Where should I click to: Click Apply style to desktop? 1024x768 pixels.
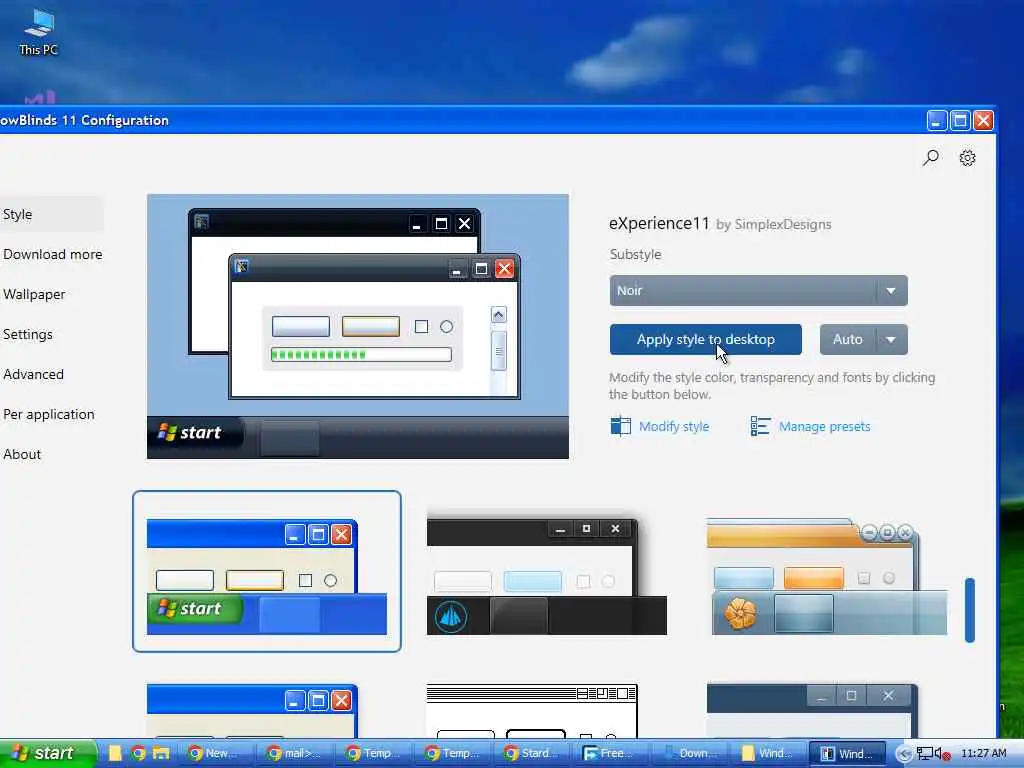(705, 340)
